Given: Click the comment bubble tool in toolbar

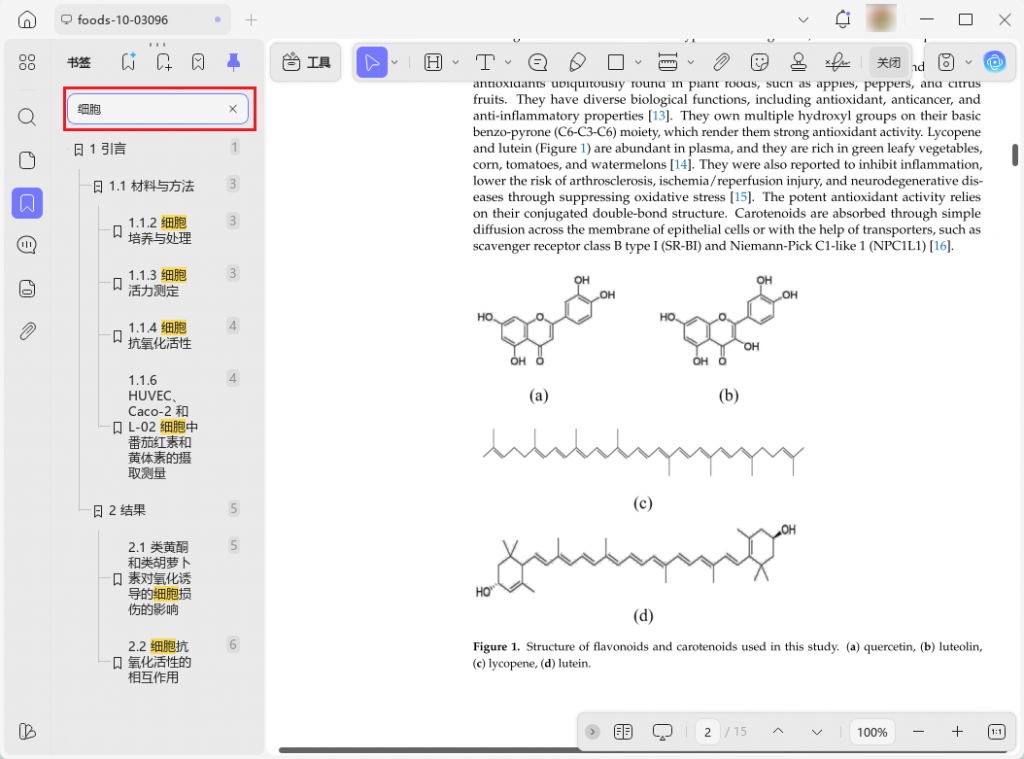Looking at the screenshot, I should pyautogui.click(x=538, y=62).
